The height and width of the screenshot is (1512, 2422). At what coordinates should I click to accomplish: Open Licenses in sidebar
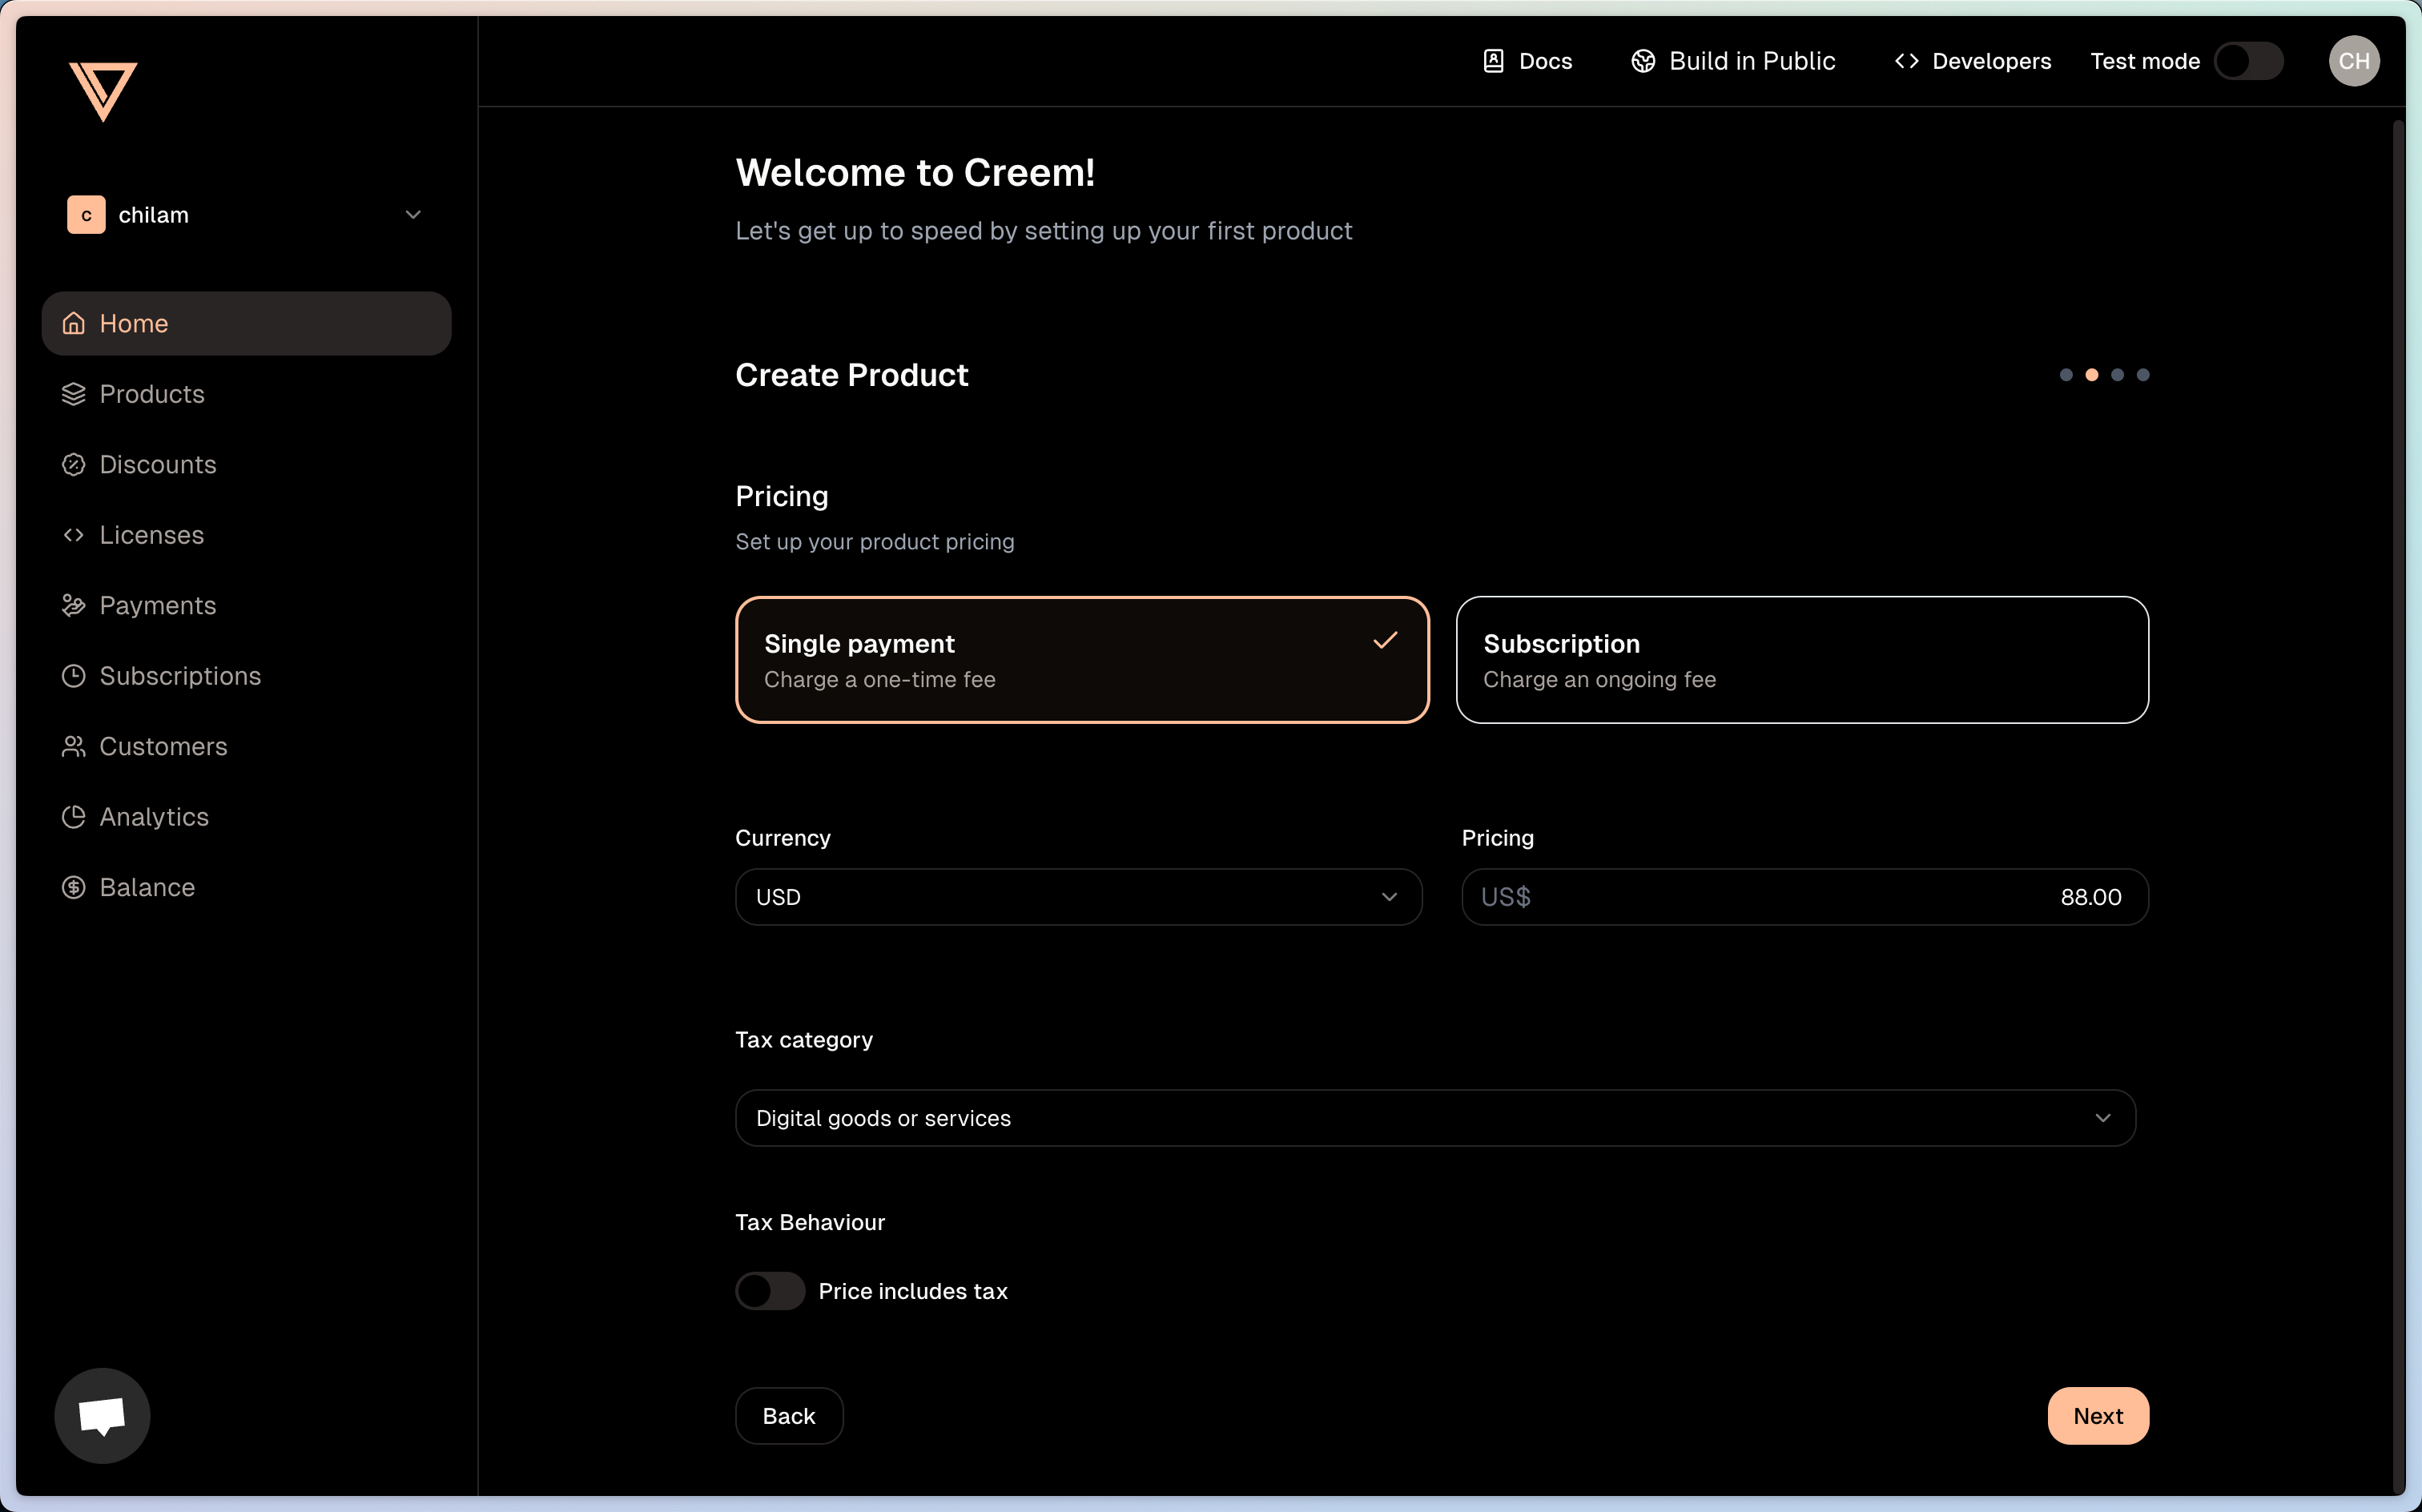(246, 535)
